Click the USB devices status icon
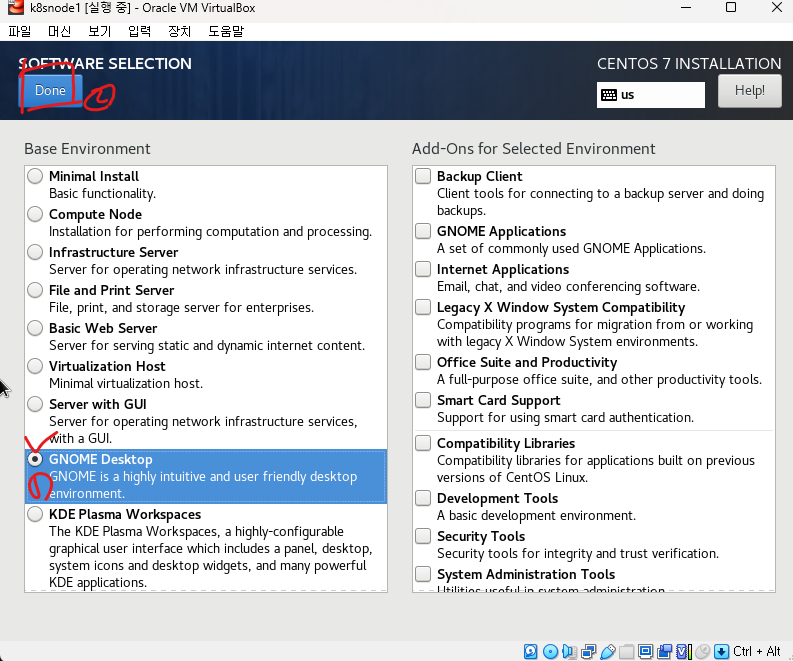 [x=608, y=651]
